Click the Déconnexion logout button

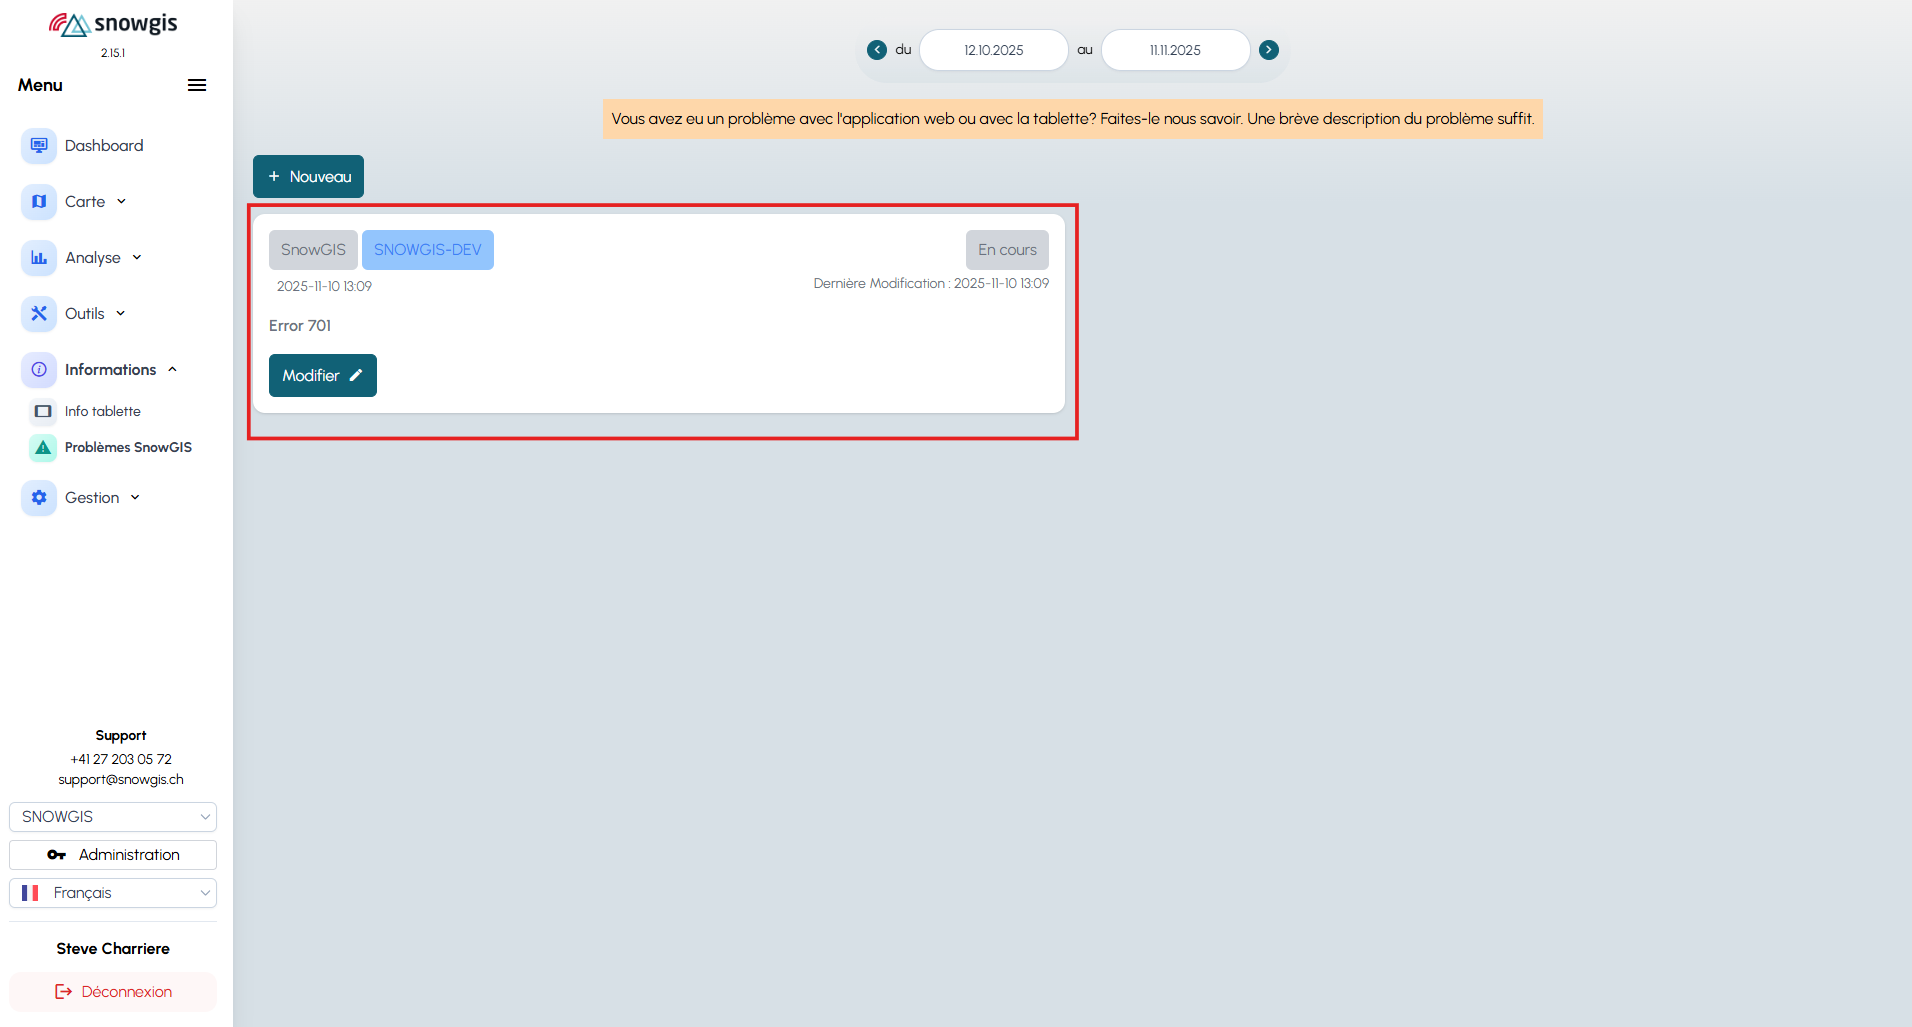coord(113,992)
